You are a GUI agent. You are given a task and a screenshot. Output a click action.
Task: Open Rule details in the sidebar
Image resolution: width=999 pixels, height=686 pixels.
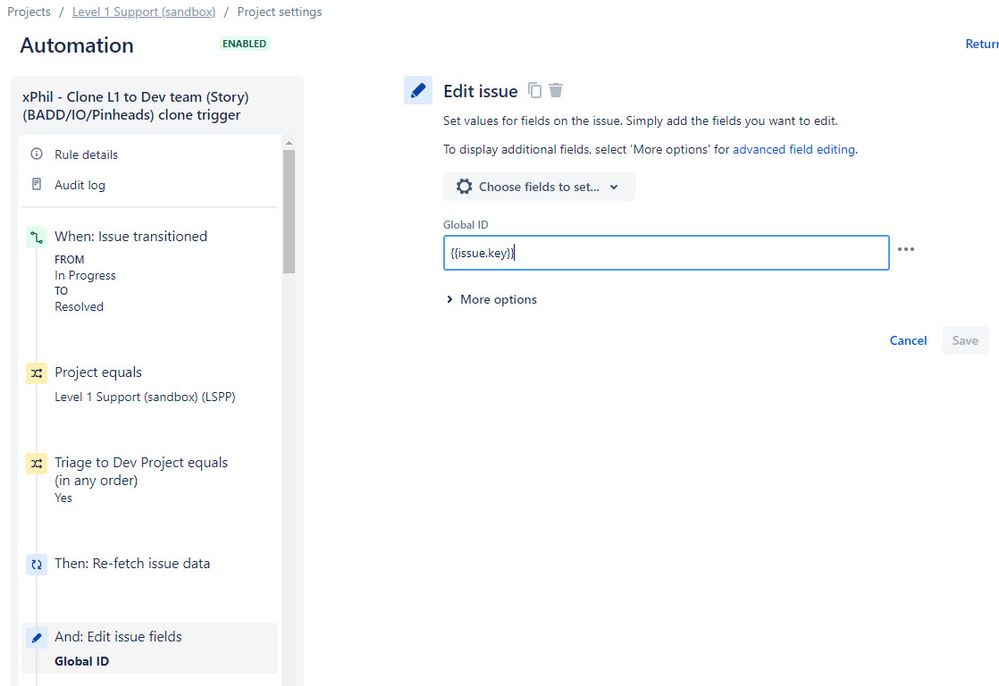[86, 155]
